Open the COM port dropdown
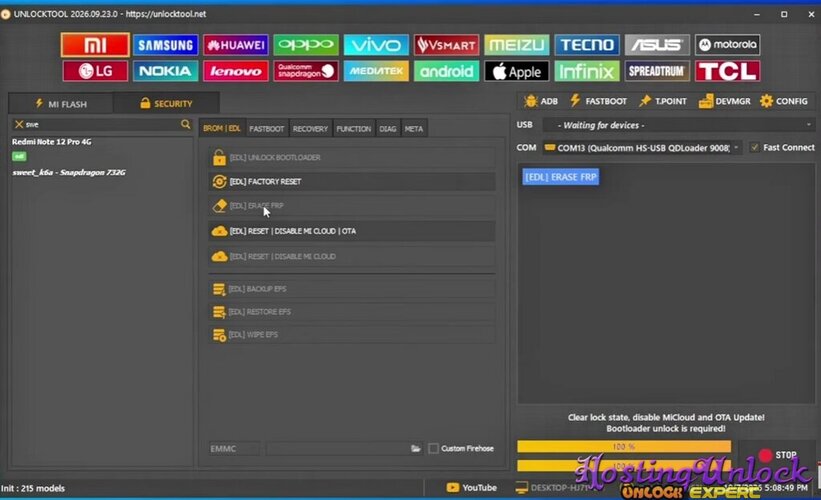821x500 pixels. [642, 148]
